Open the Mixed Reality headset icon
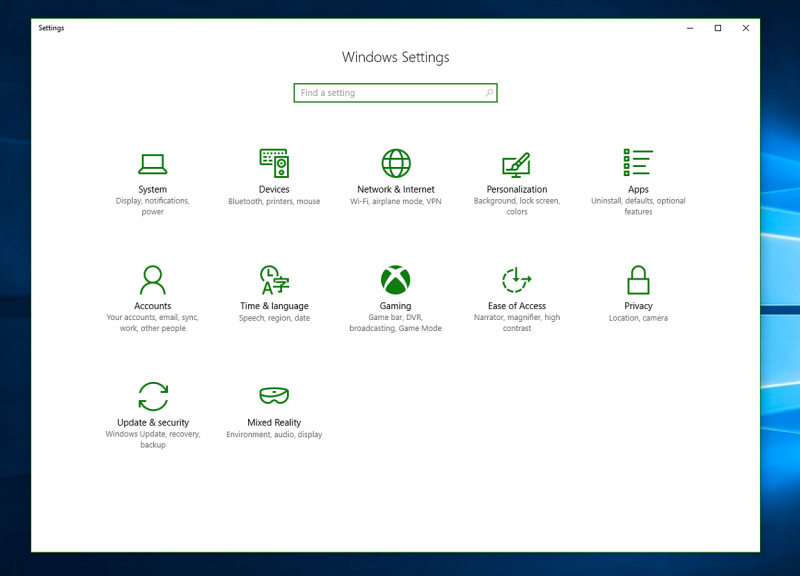This screenshot has height=576, width=800. click(274, 395)
